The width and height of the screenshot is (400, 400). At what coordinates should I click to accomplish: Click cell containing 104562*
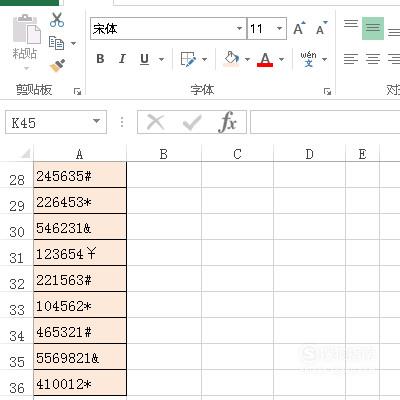pyautogui.click(x=80, y=305)
